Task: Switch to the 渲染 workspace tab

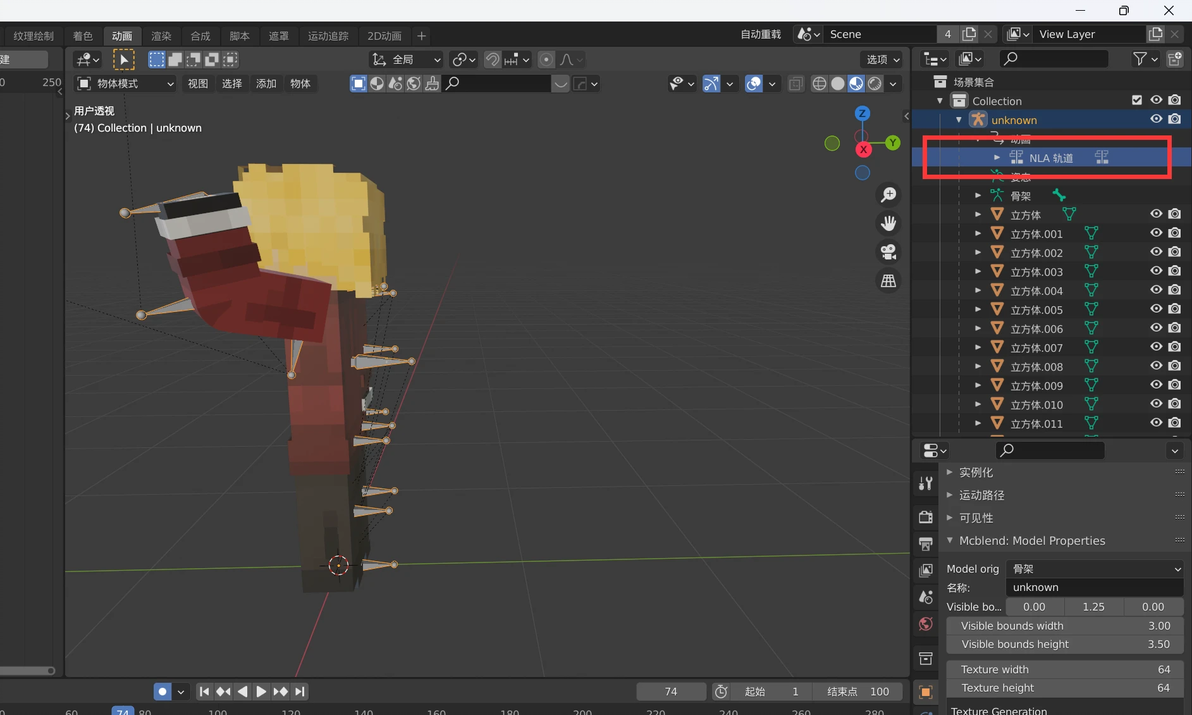Action: 161,36
